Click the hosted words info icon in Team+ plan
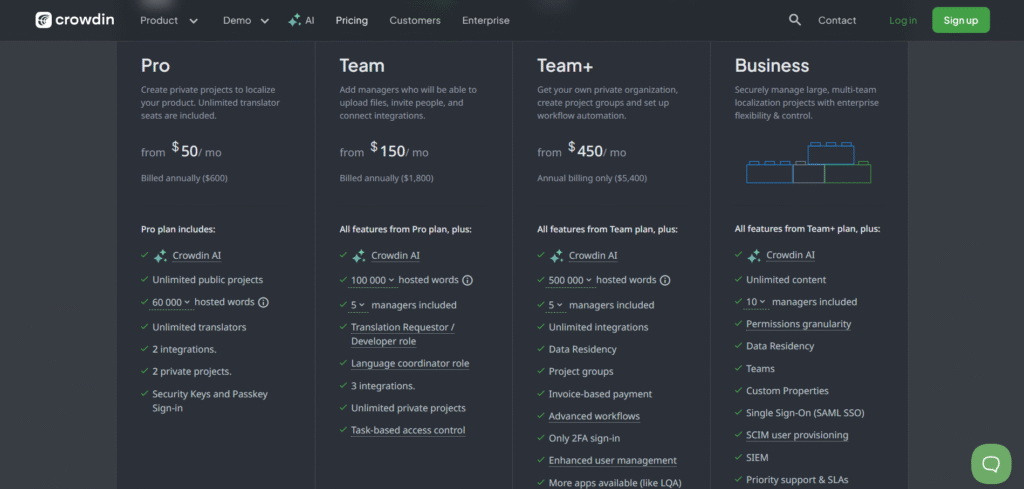1024x489 pixels. coord(665,280)
